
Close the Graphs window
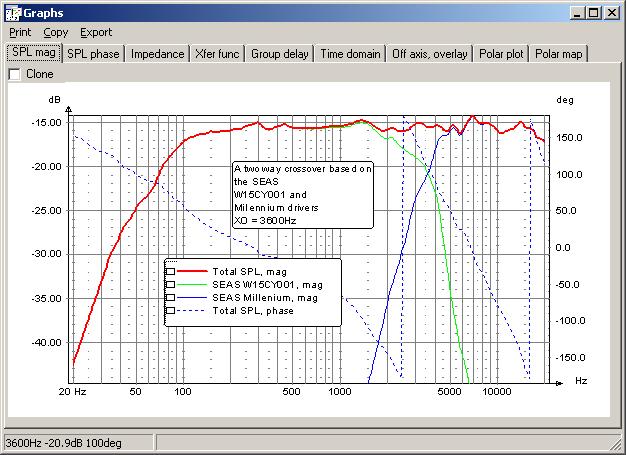point(612,13)
